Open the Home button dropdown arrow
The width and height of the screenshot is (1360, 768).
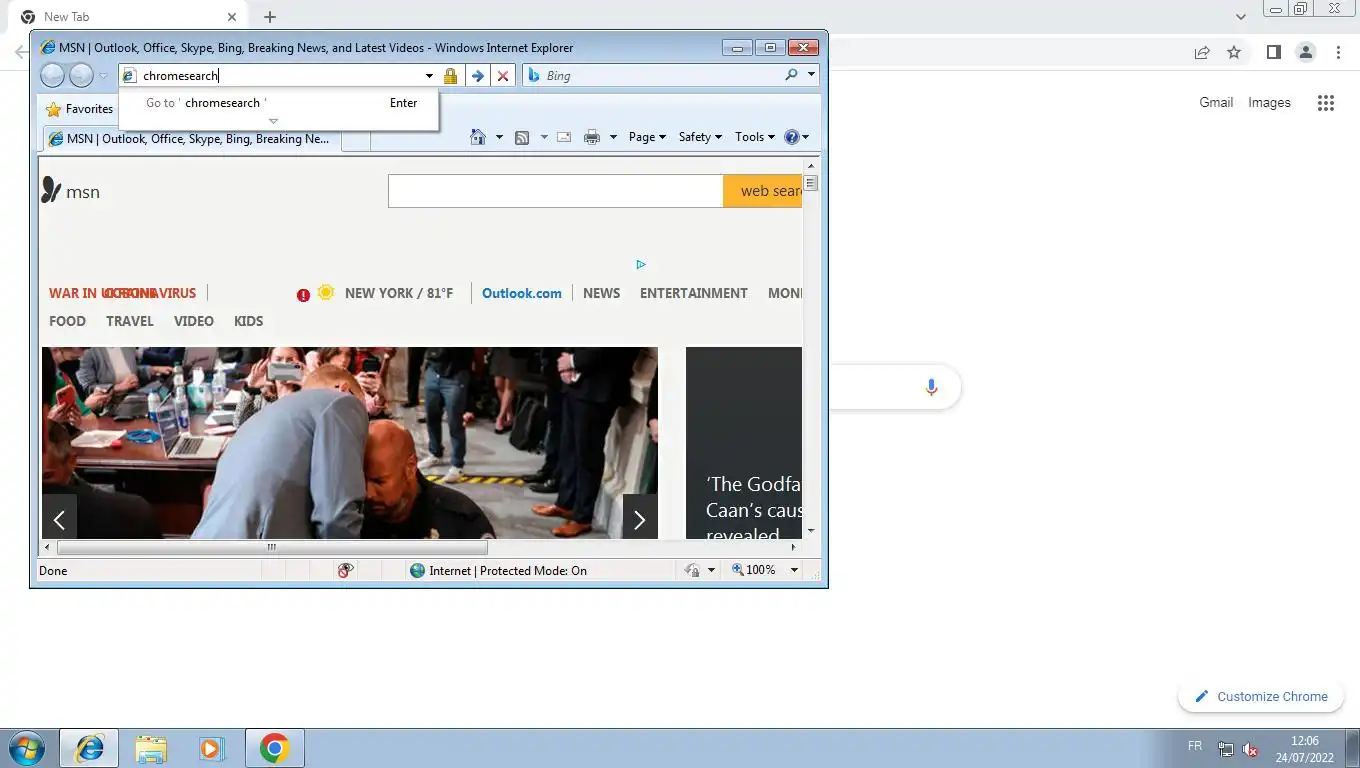[499, 137]
